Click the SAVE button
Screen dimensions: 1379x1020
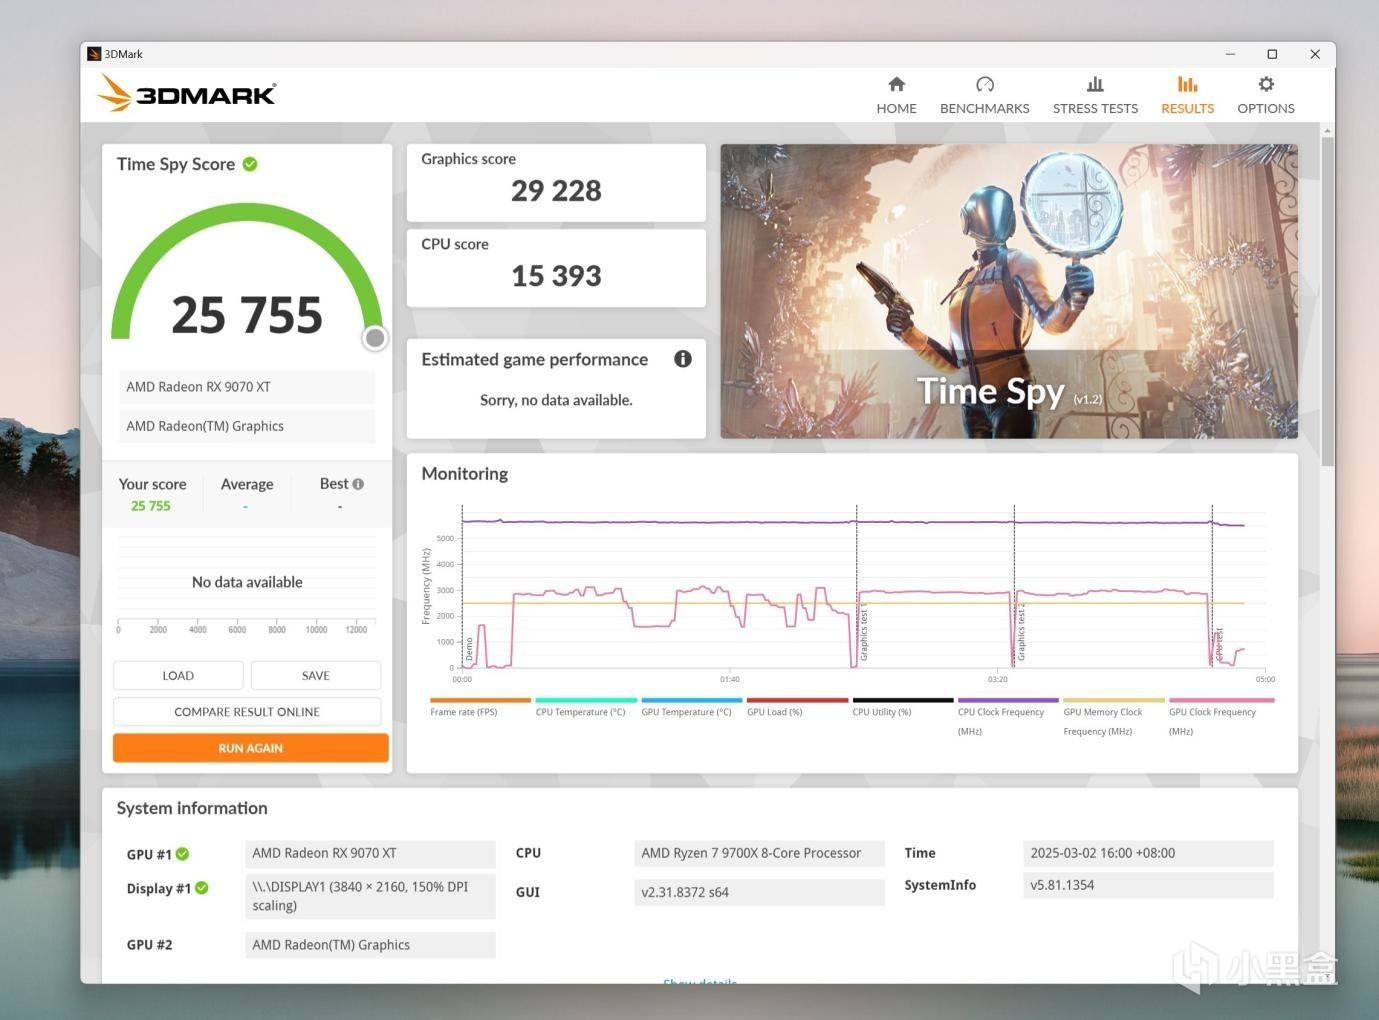316,676
